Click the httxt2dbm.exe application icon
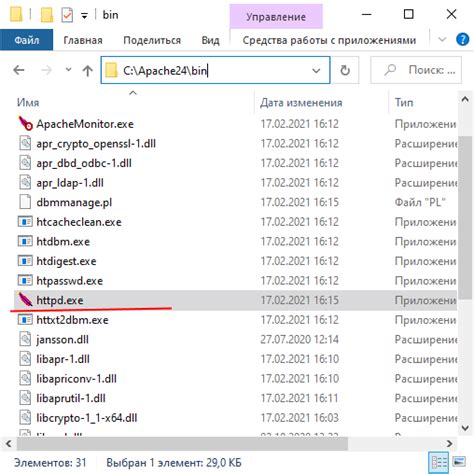The width and height of the screenshot is (474, 474). pos(25,320)
